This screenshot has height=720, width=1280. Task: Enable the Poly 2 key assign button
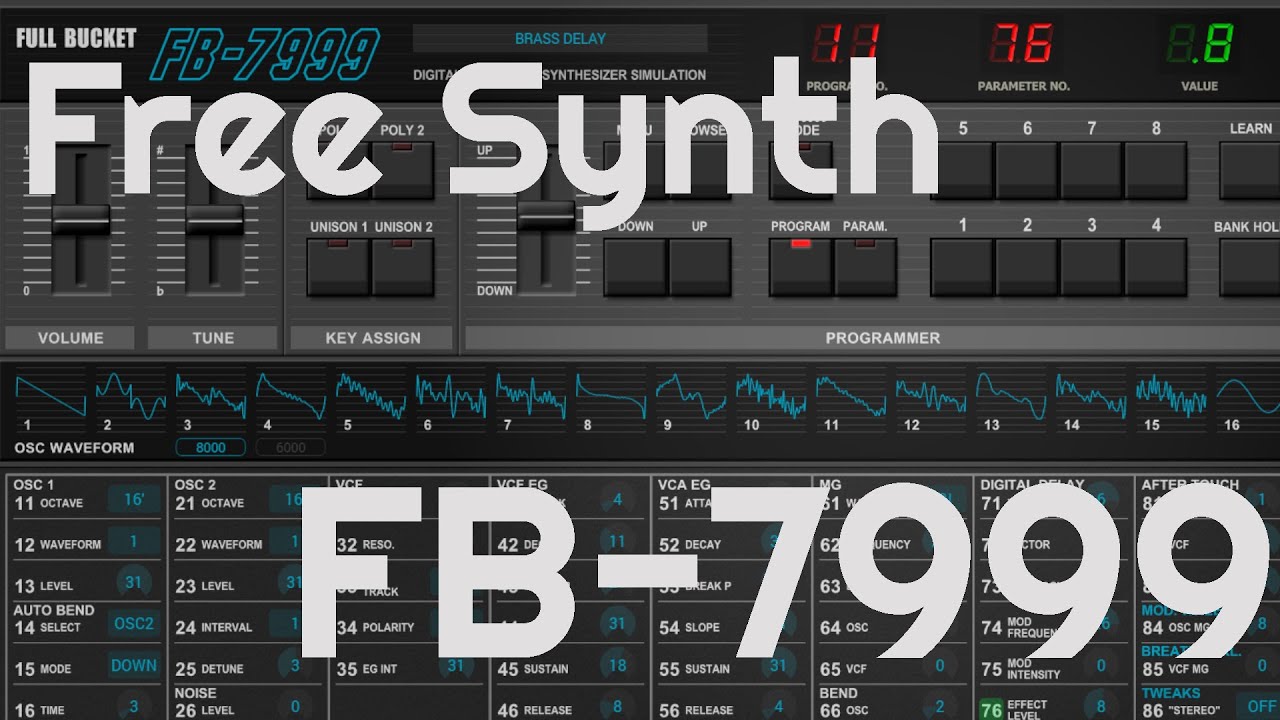(403, 170)
